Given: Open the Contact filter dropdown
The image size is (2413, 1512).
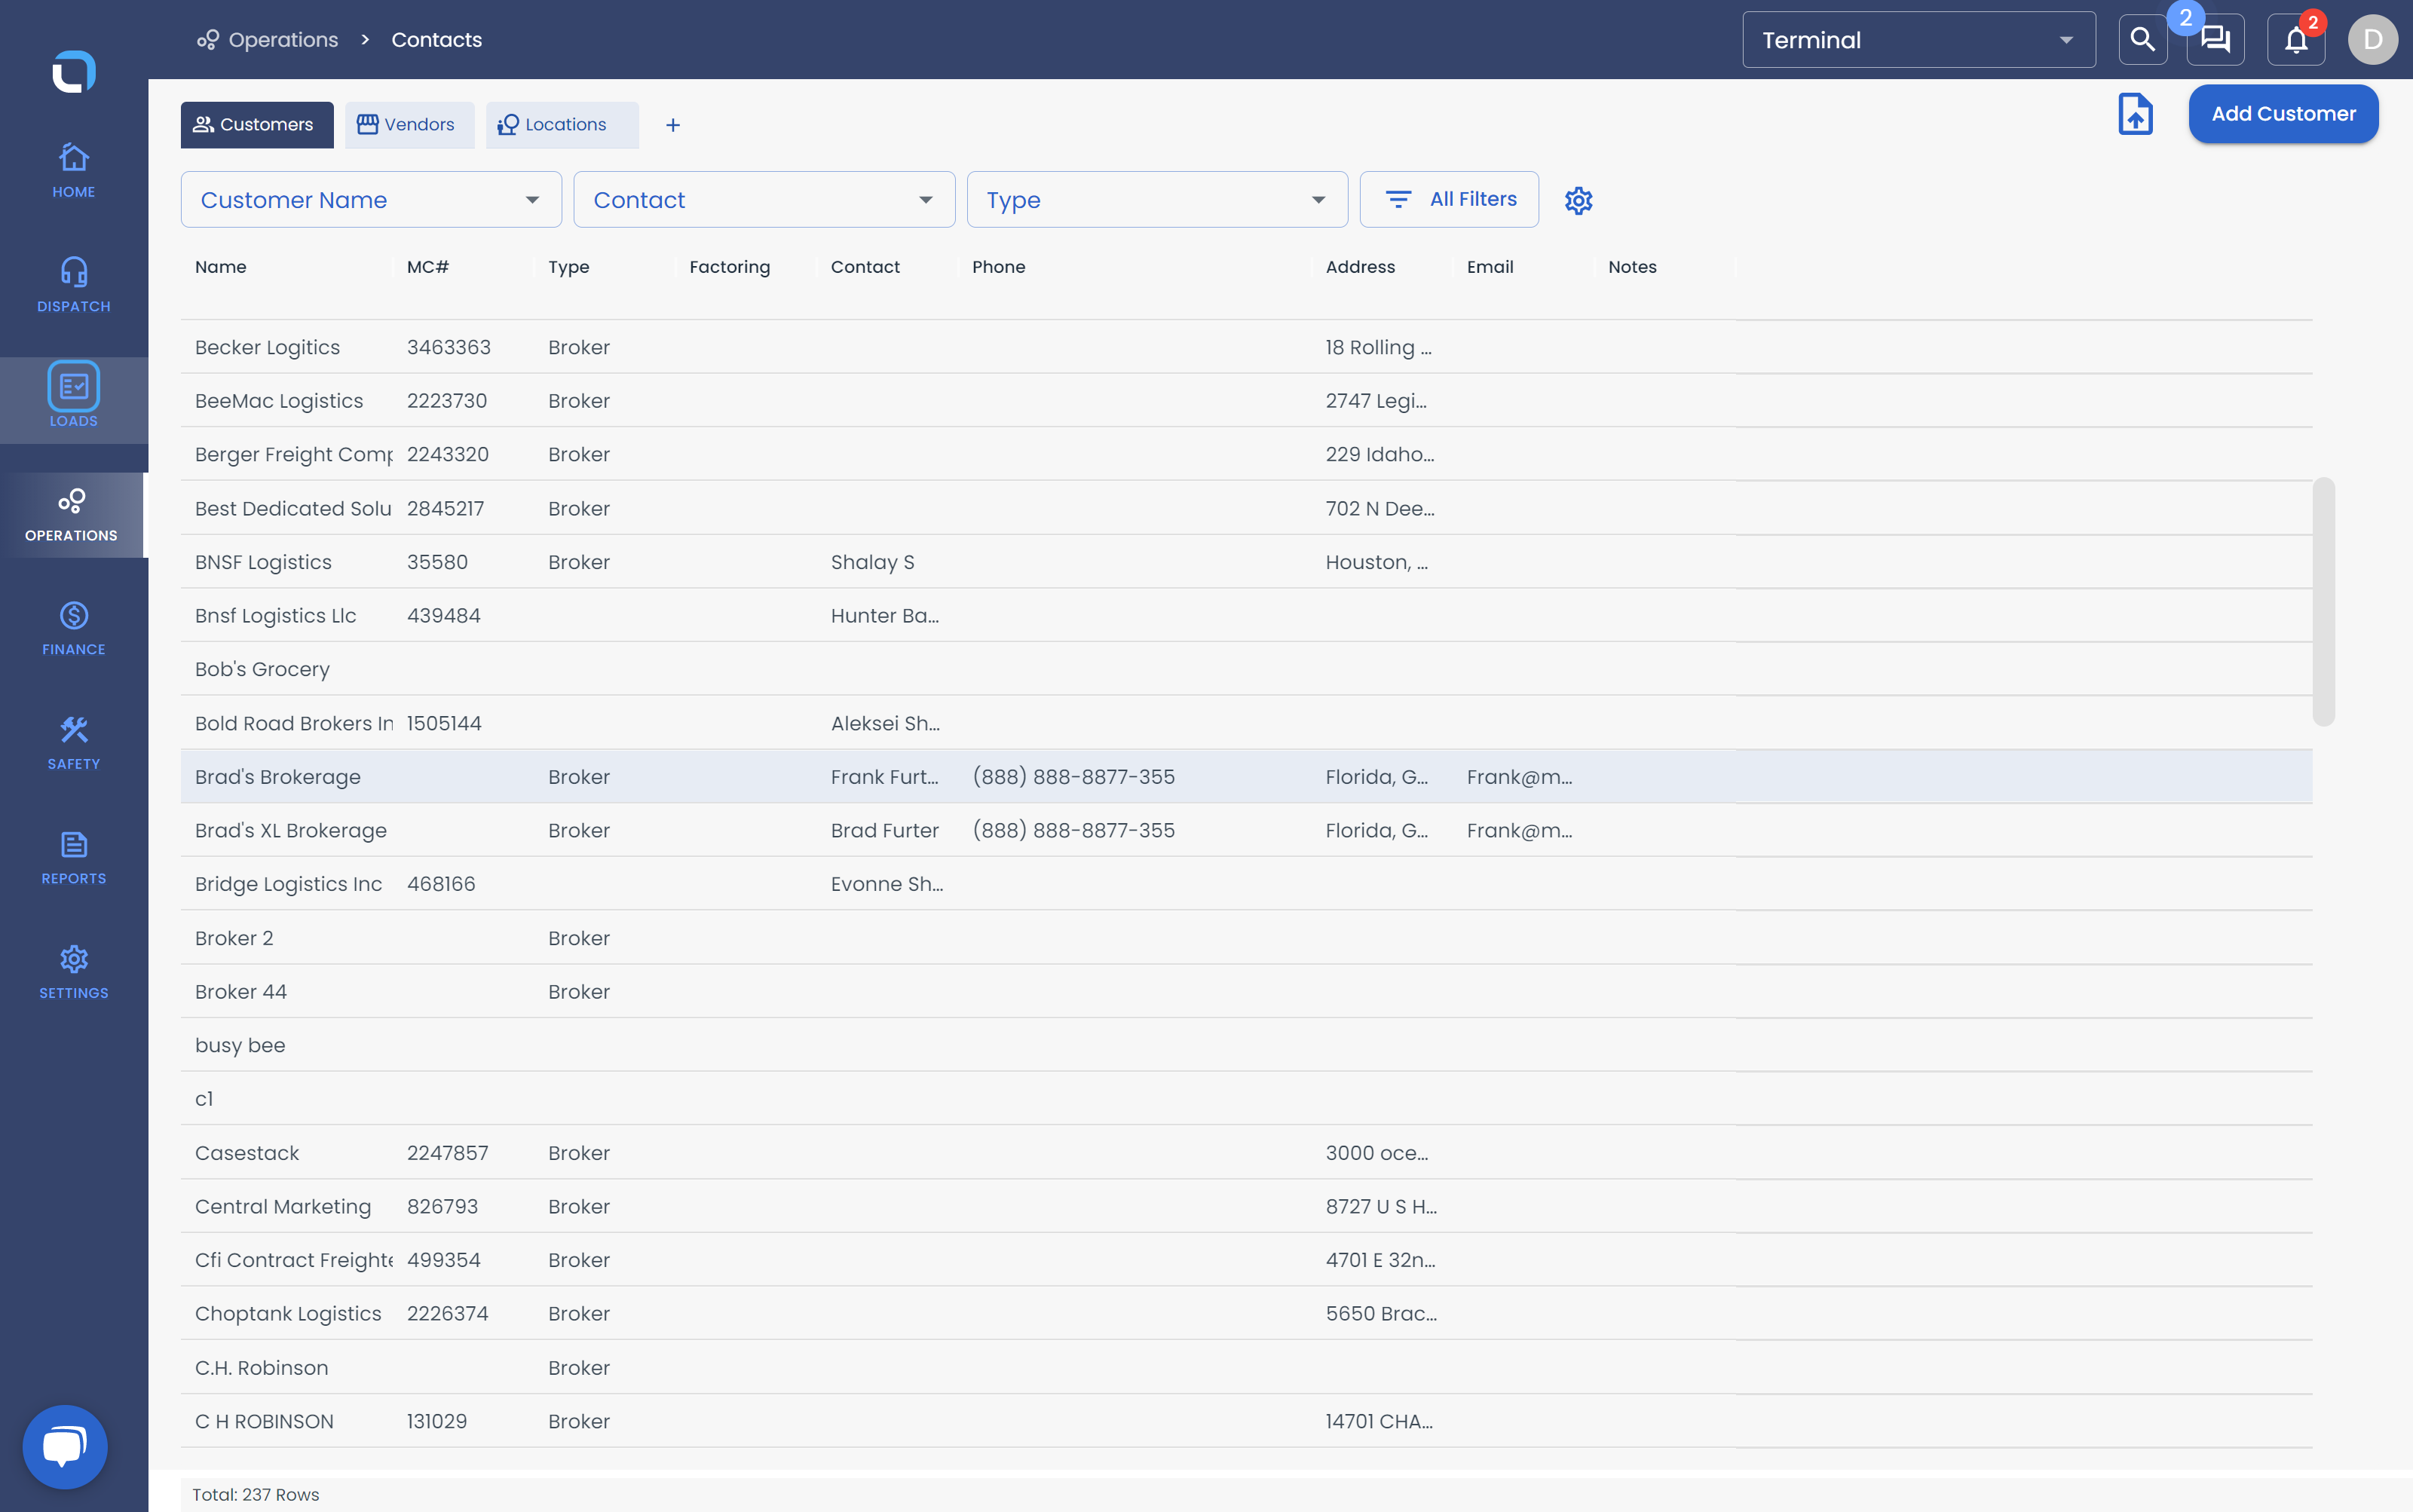Looking at the screenshot, I should point(764,200).
